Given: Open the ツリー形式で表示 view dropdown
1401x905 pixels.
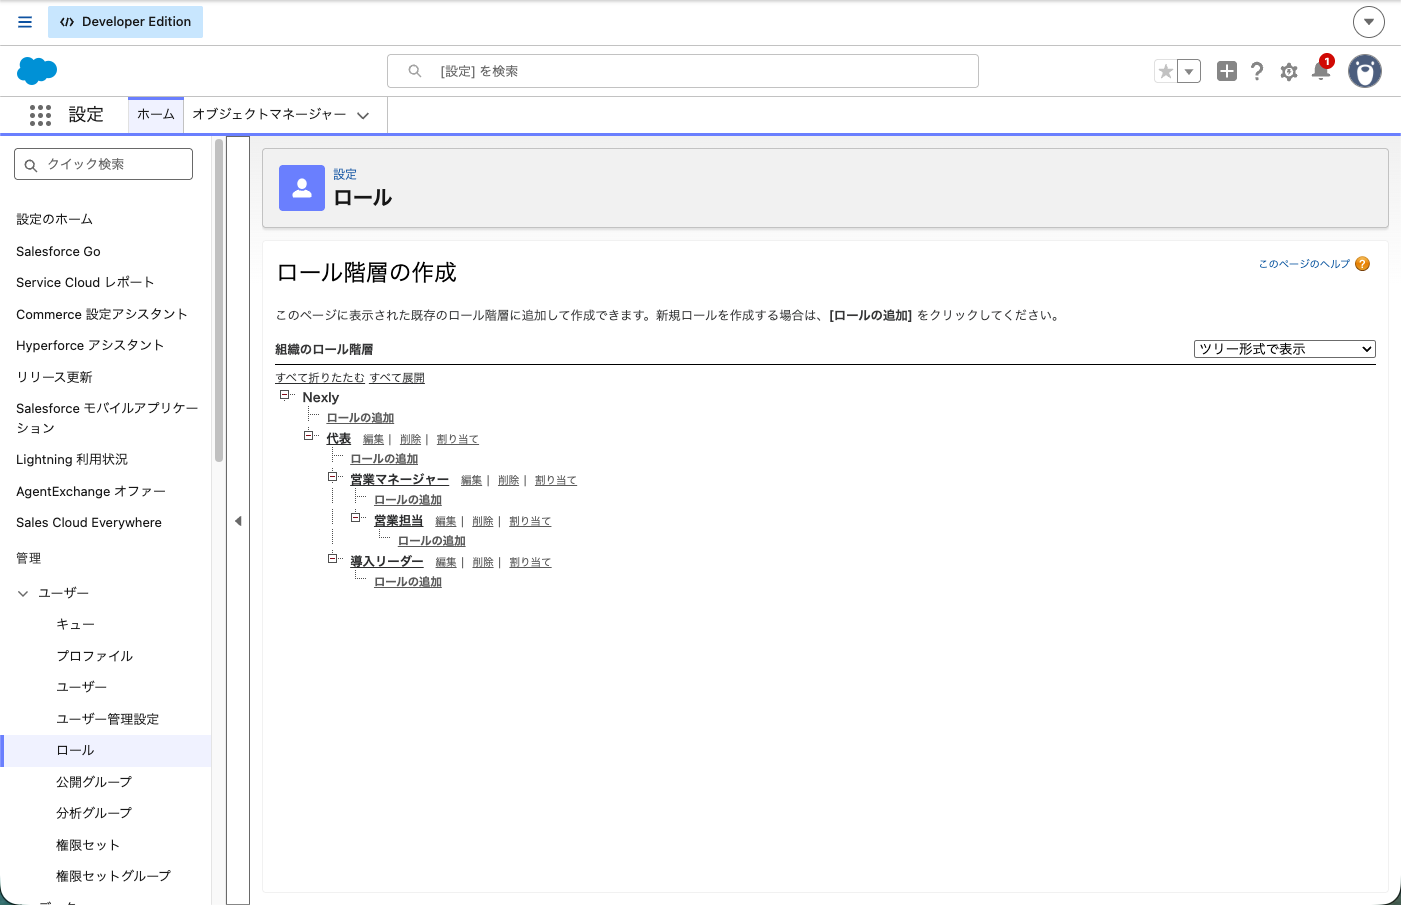Looking at the screenshot, I should pos(1285,349).
